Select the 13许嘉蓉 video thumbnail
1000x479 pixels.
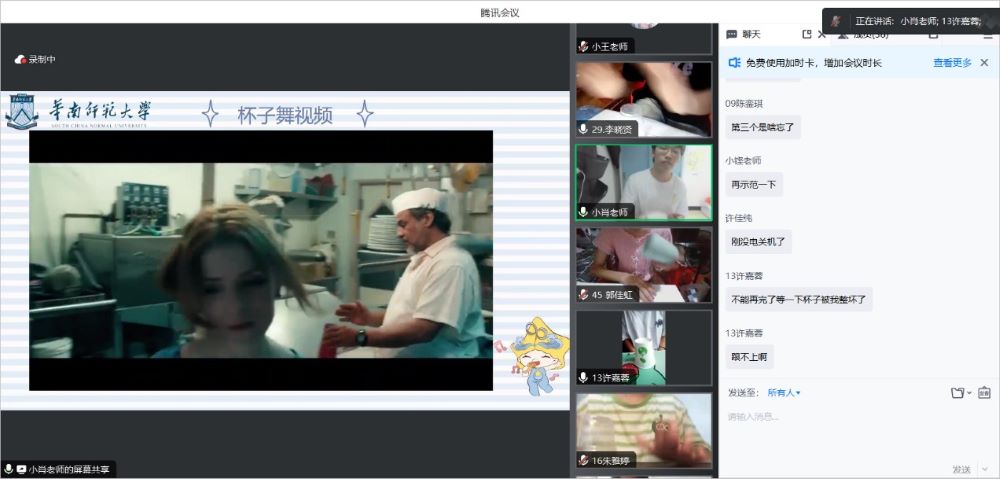tap(643, 346)
